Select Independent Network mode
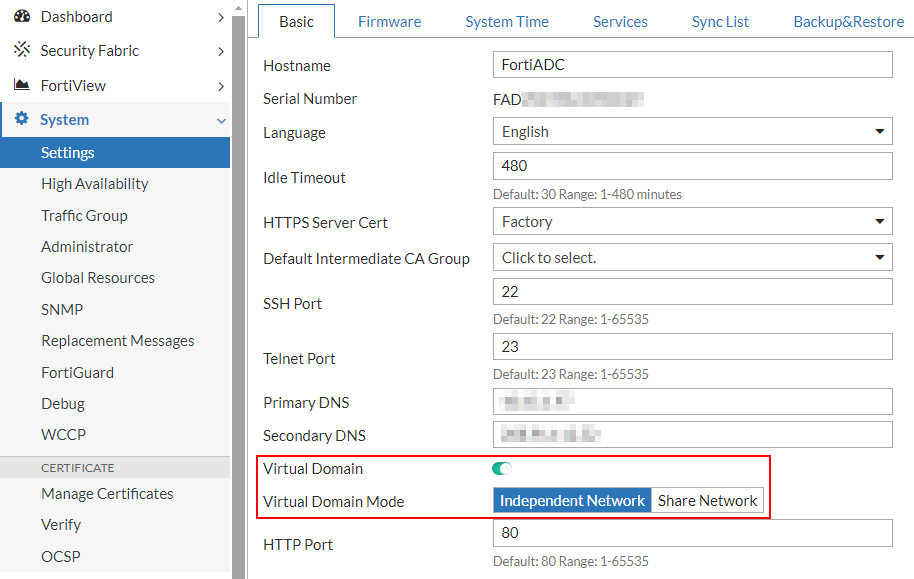914x579 pixels. [572, 501]
